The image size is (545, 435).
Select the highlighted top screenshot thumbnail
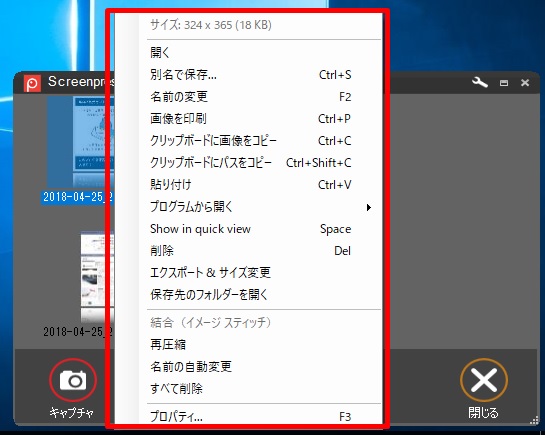click(x=80, y=142)
